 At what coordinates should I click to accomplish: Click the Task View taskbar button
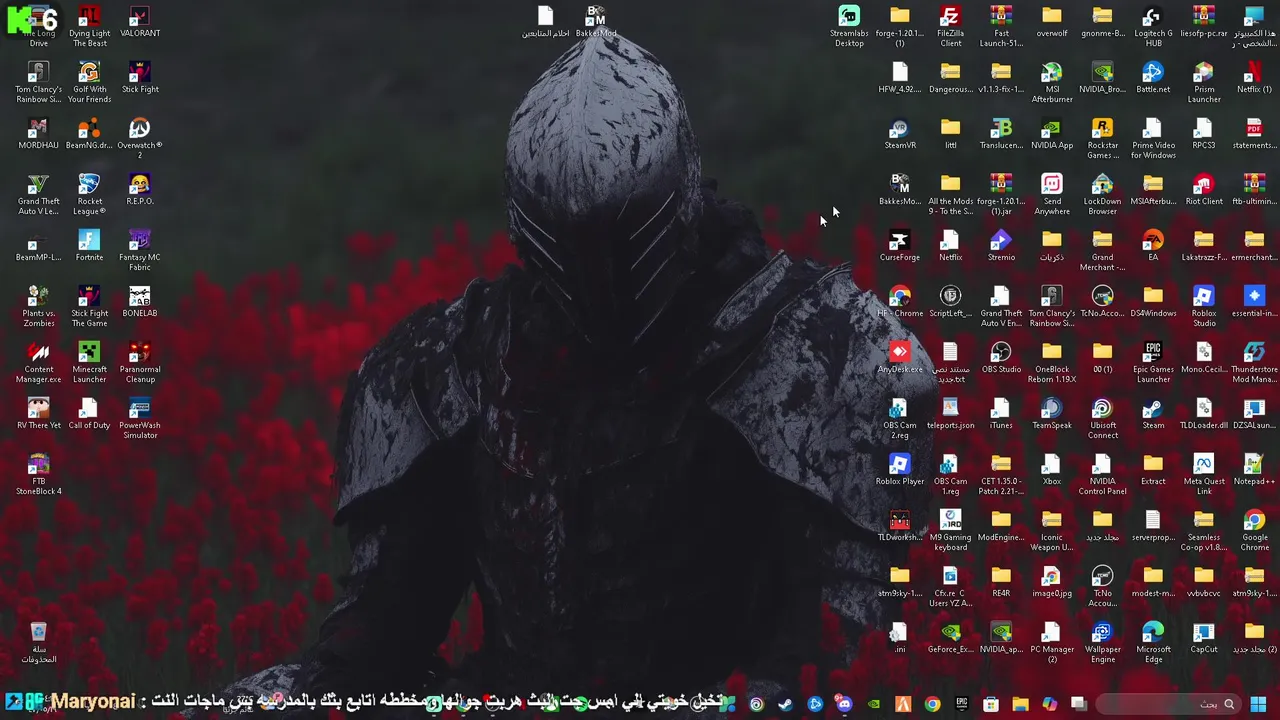[x=1079, y=704]
